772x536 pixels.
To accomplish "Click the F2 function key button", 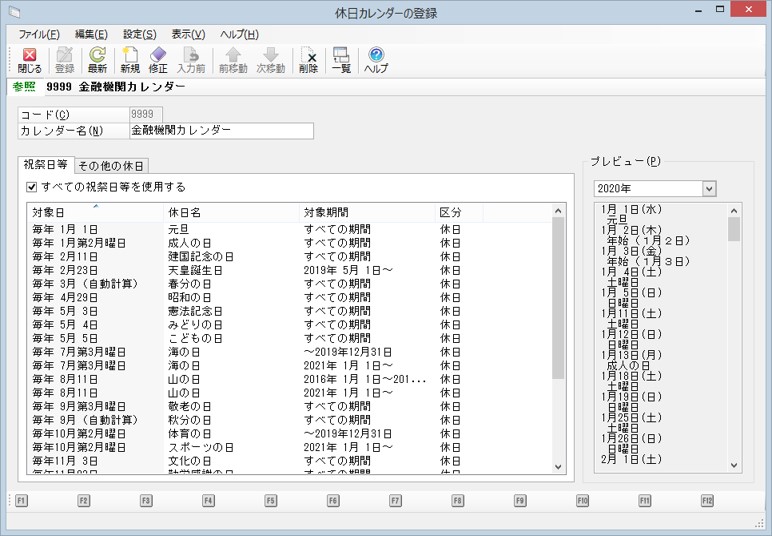I will click(x=83, y=501).
